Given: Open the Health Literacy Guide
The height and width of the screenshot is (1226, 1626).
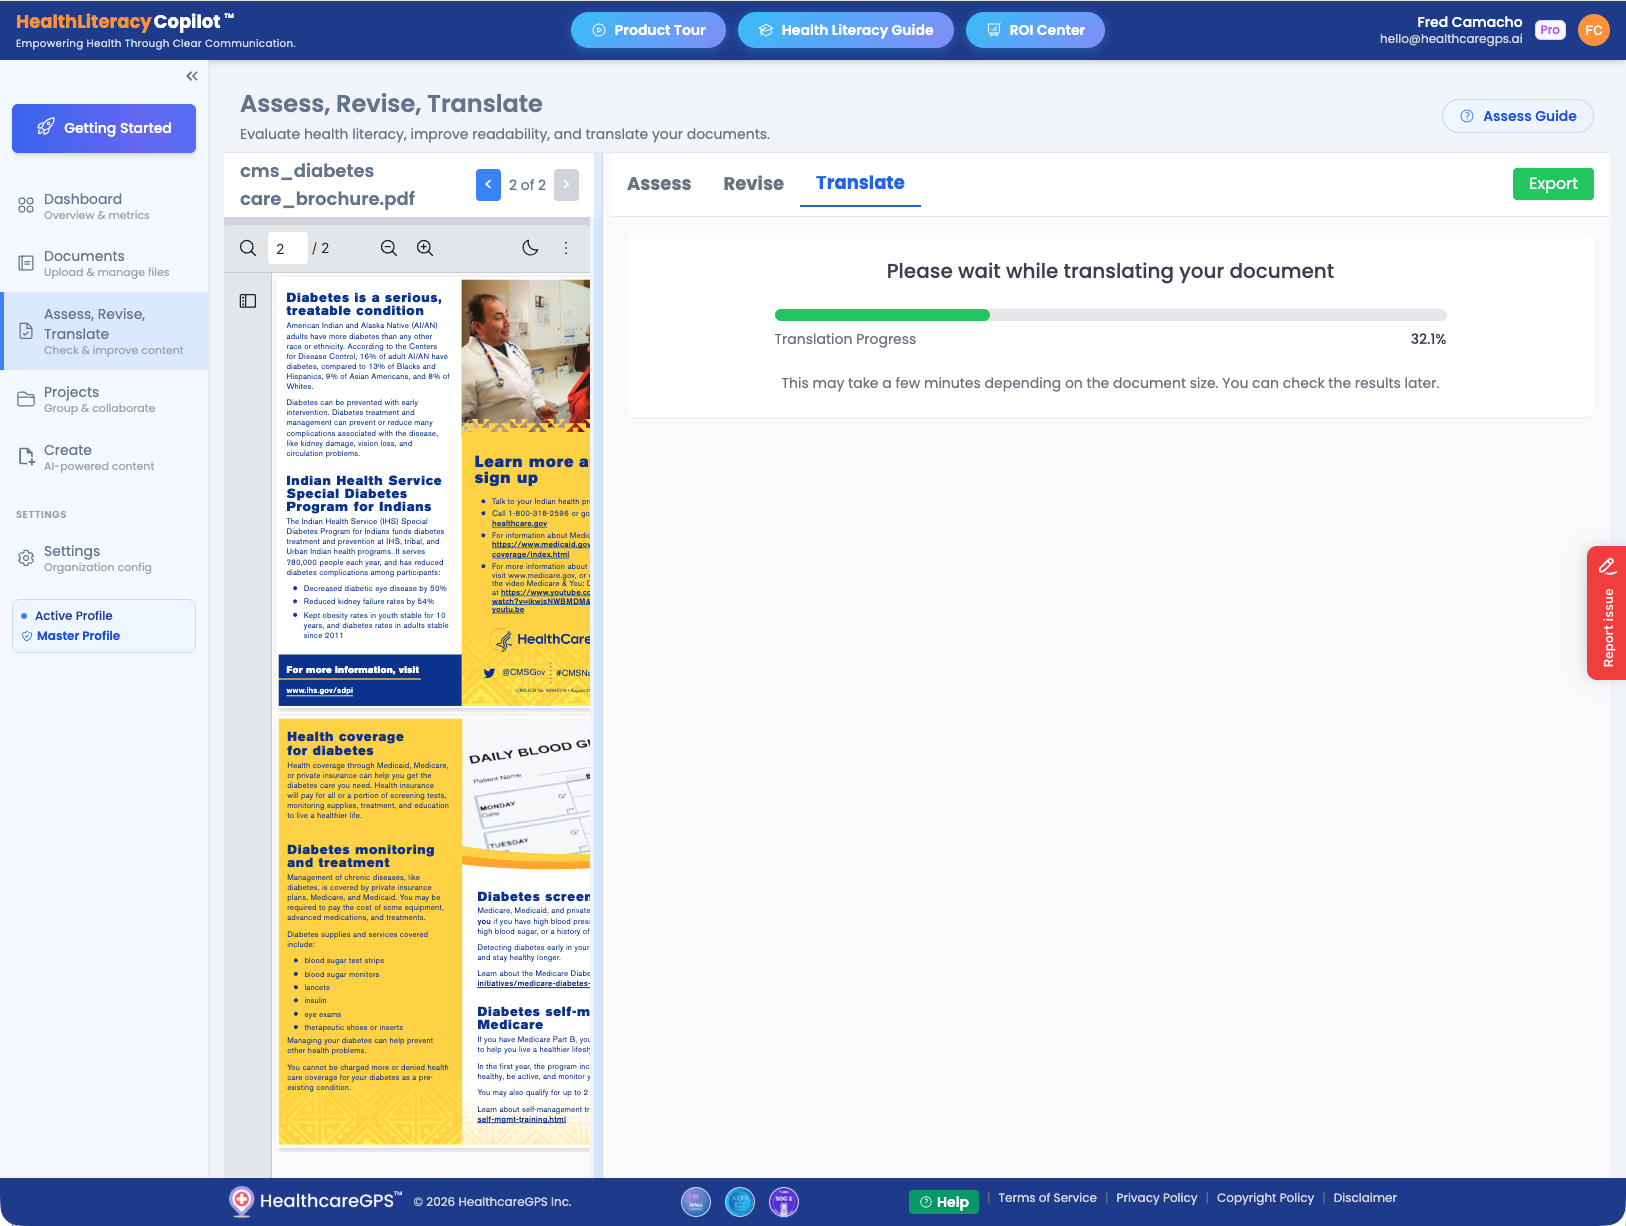Looking at the screenshot, I should coord(845,30).
